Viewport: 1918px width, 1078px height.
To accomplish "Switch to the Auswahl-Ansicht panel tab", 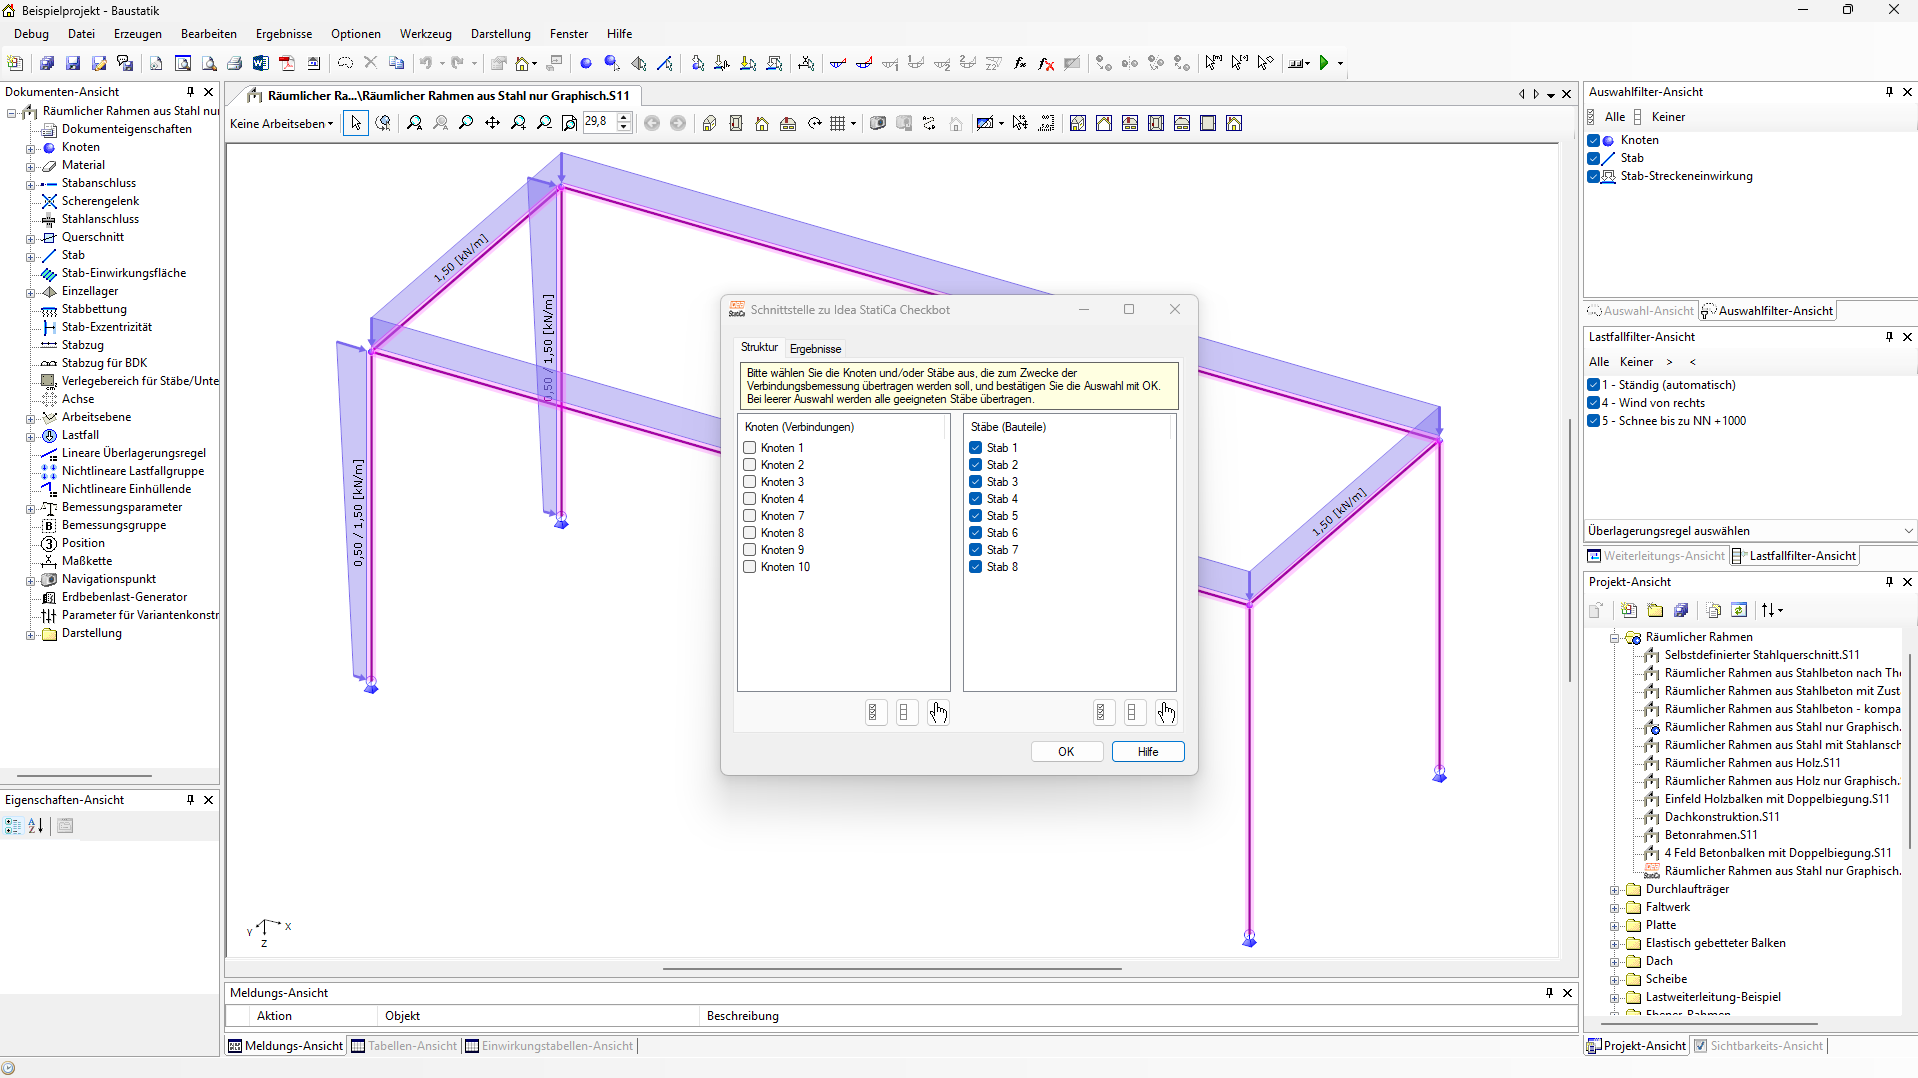I will tap(1640, 311).
